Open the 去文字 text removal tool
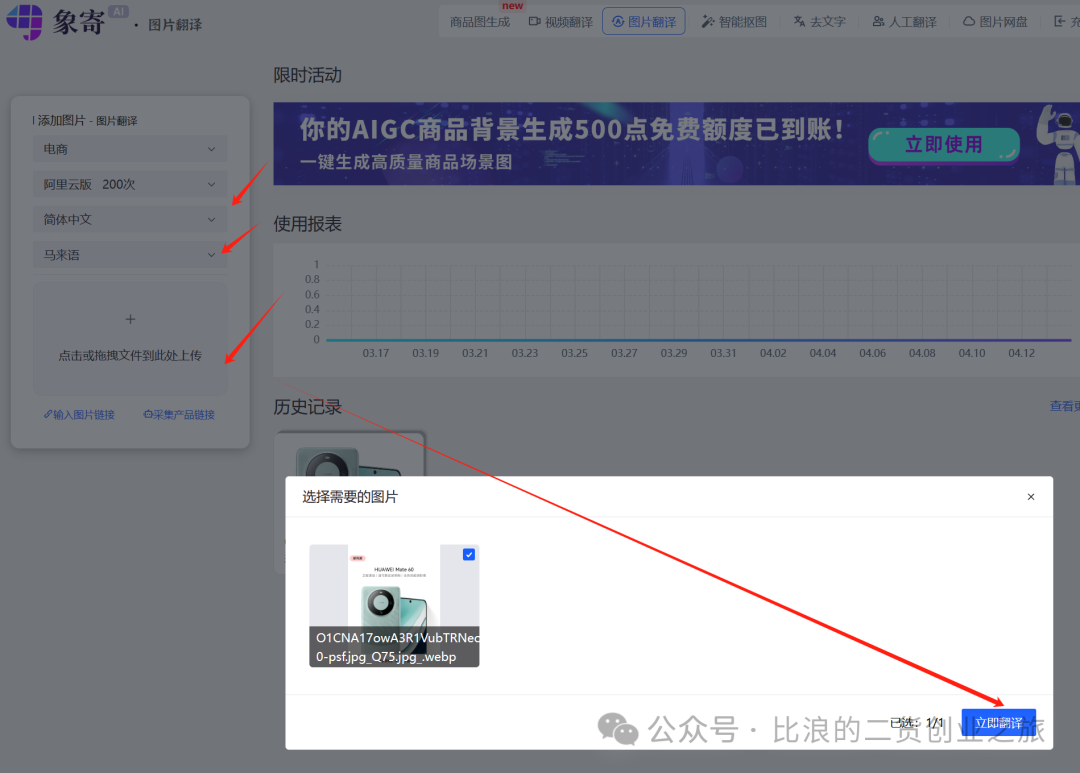The image size is (1080, 773). (x=820, y=21)
